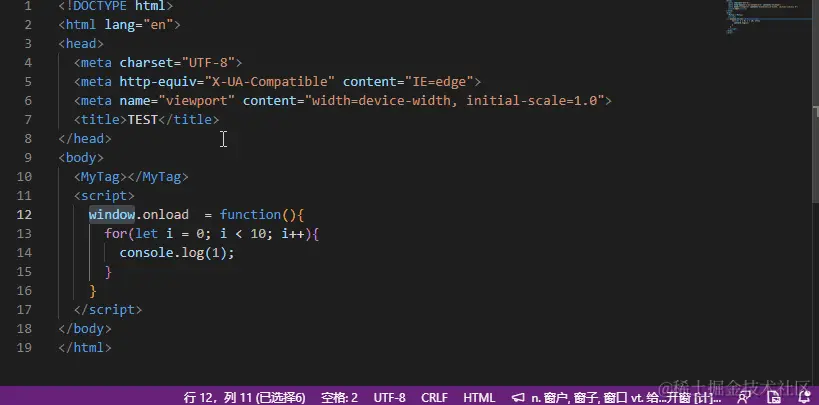
Task: Click the 'width=device-width, initial-scale=1.0' string
Action: click(x=454, y=101)
